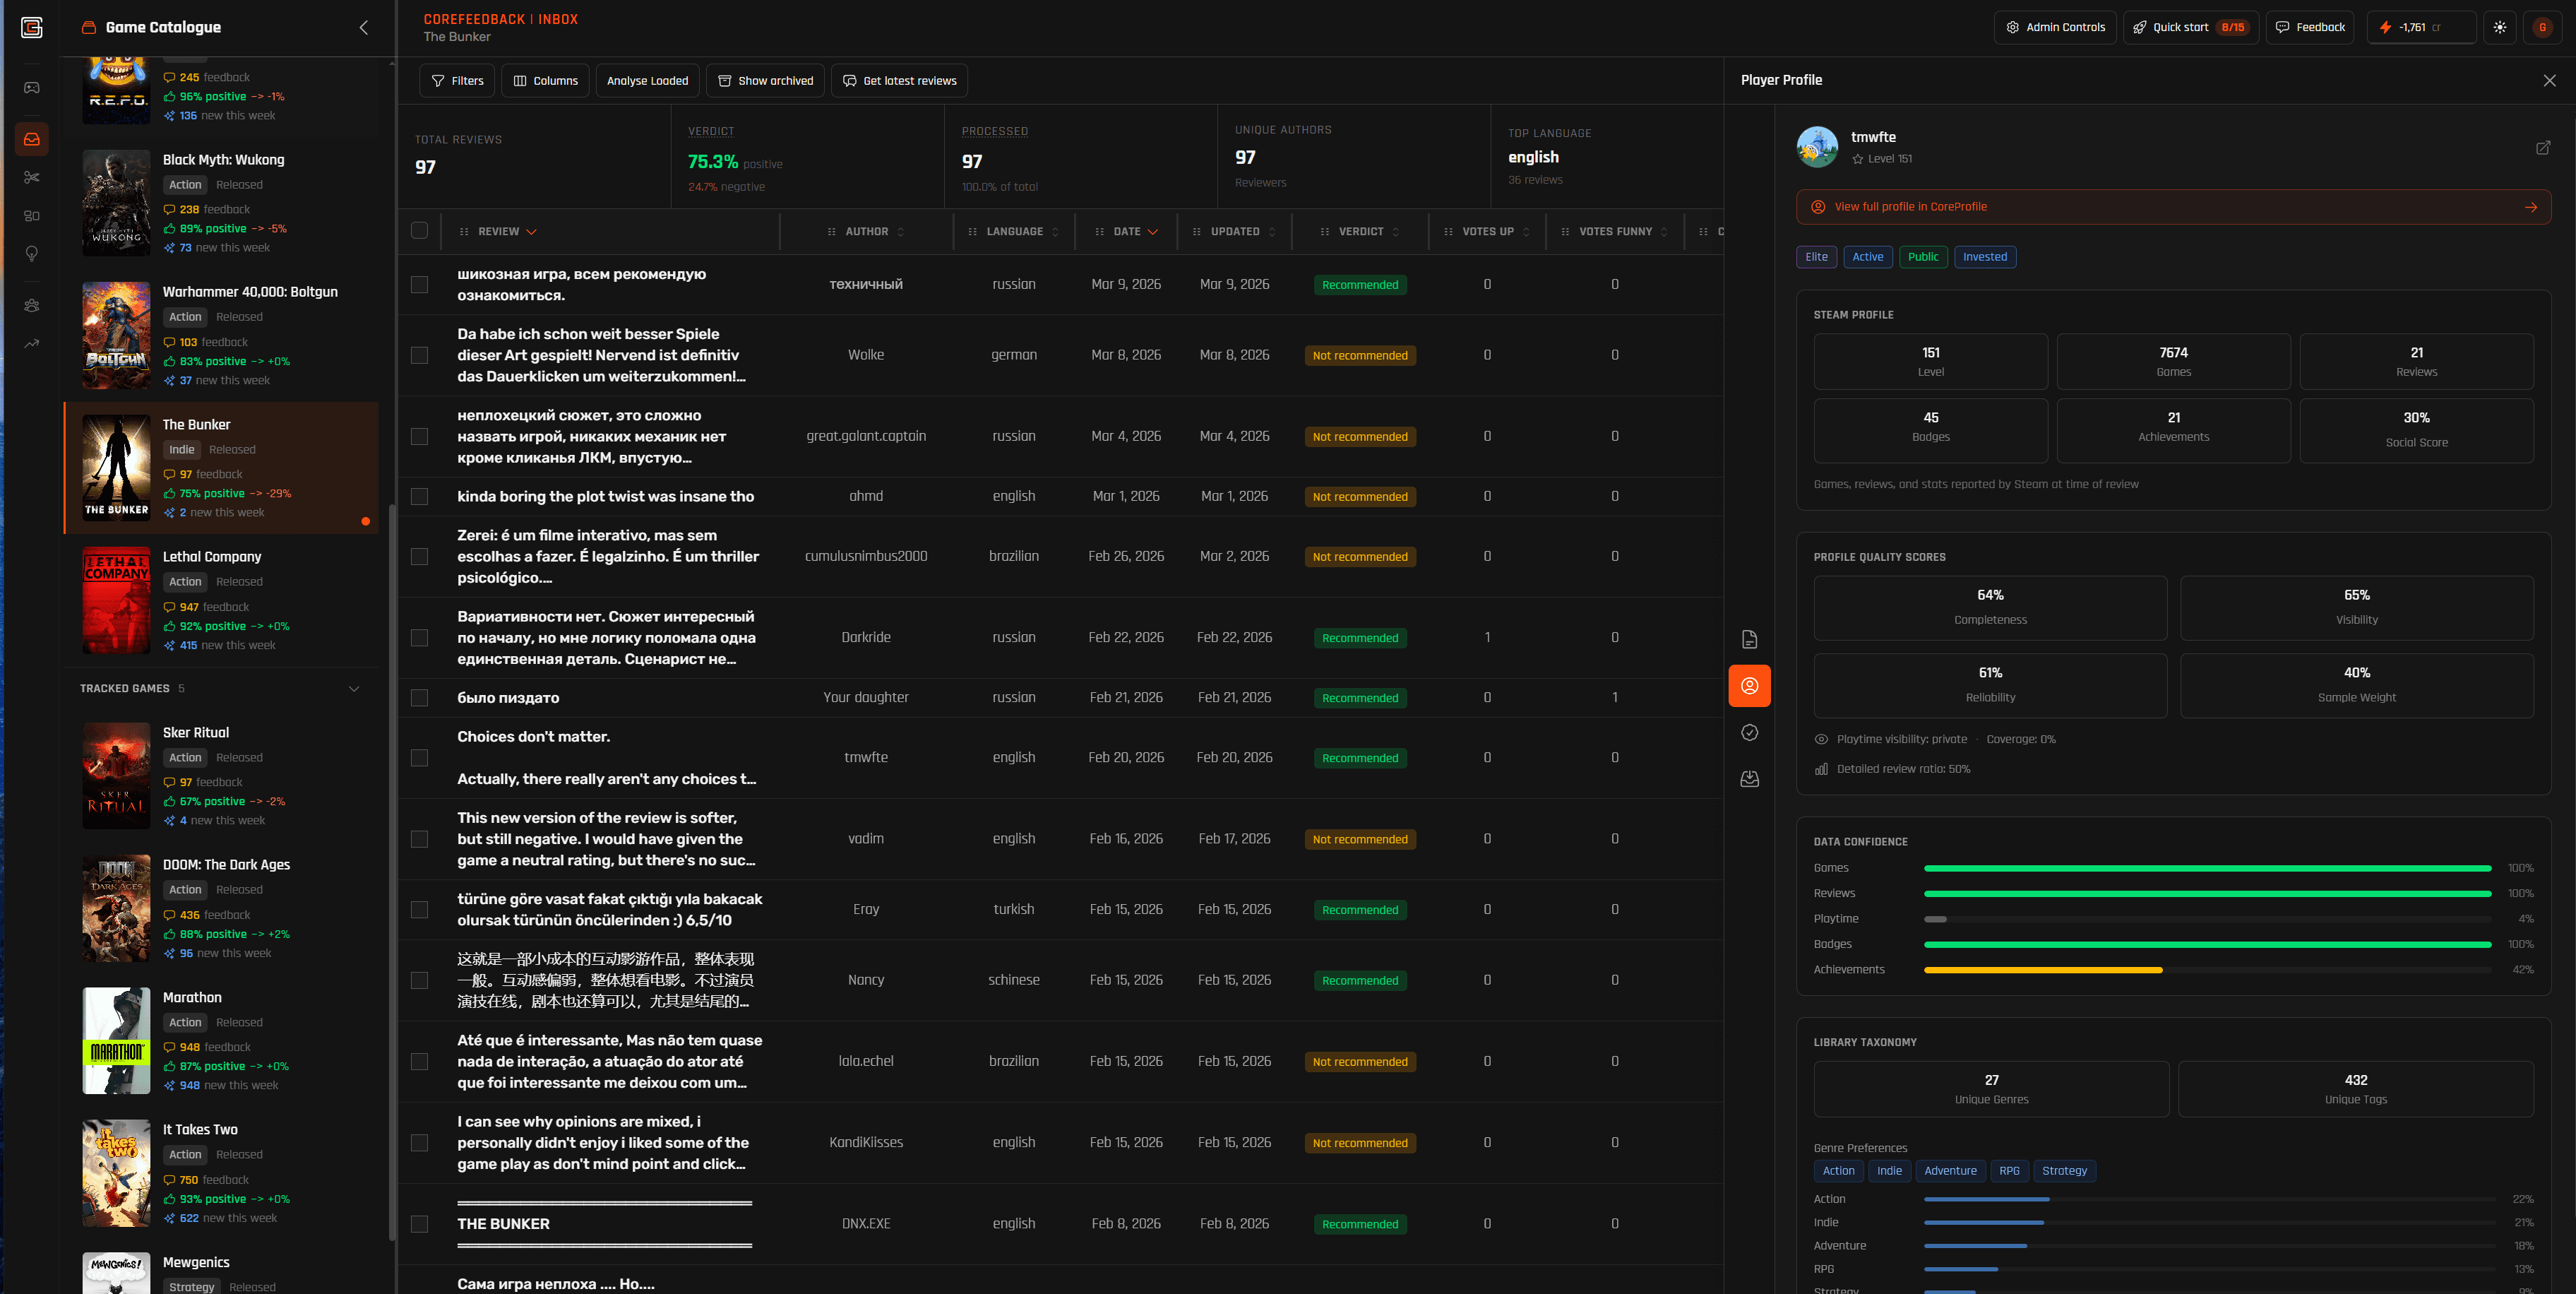Click the document icon in profile panel rail
The width and height of the screenshot is (2576, 1294).
pyautogui.click(x=1749, y=640)
